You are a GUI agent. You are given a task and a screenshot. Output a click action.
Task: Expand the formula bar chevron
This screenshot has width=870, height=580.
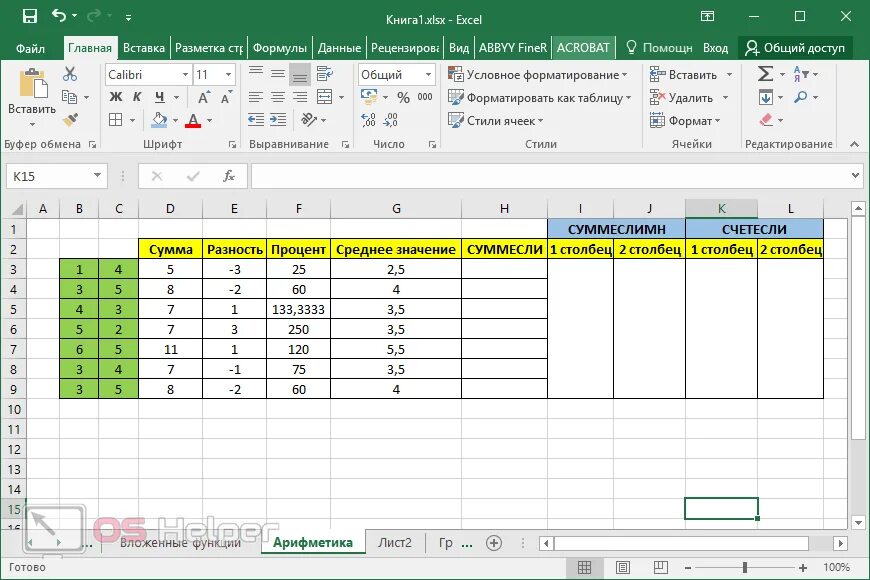(855, 176)
